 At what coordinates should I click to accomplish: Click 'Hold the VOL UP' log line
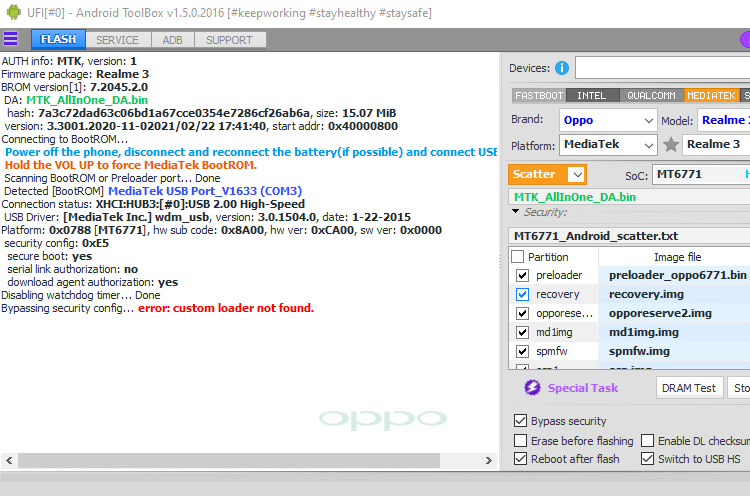(131, 165)
